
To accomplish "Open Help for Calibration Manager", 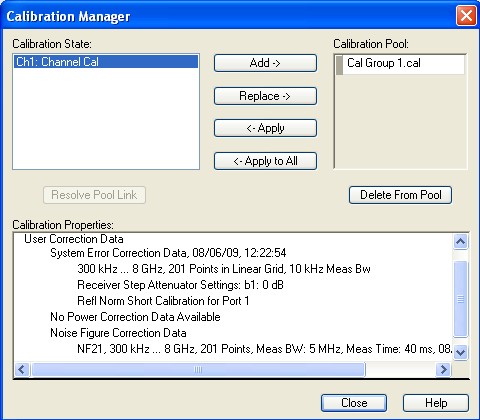I will pyautogui.click(x=436, y=403).
